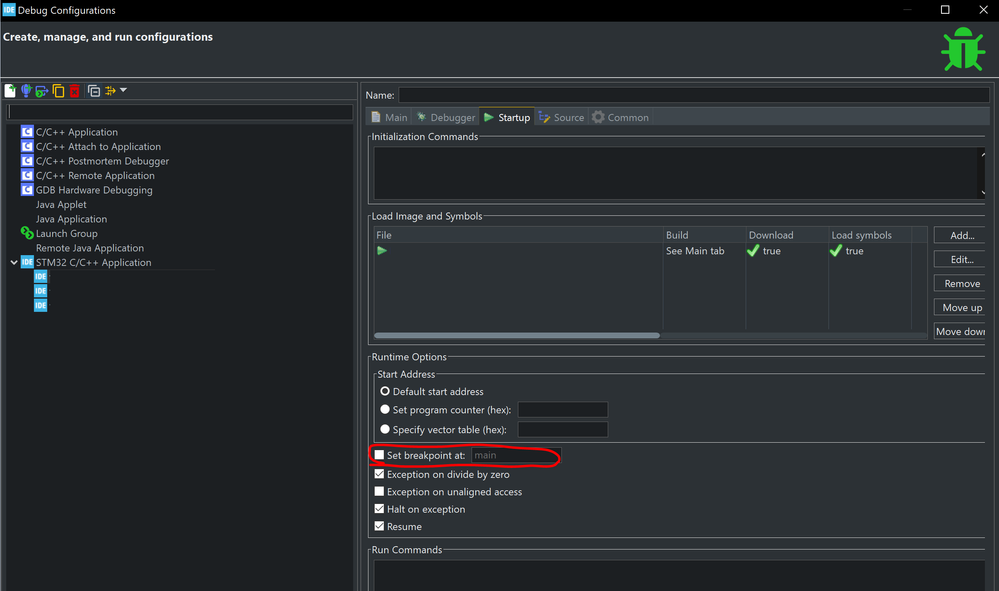This screenshot has width=999, height=591.
Task: Enable Exception on unaligned access
Action: [x=380, y=492]
